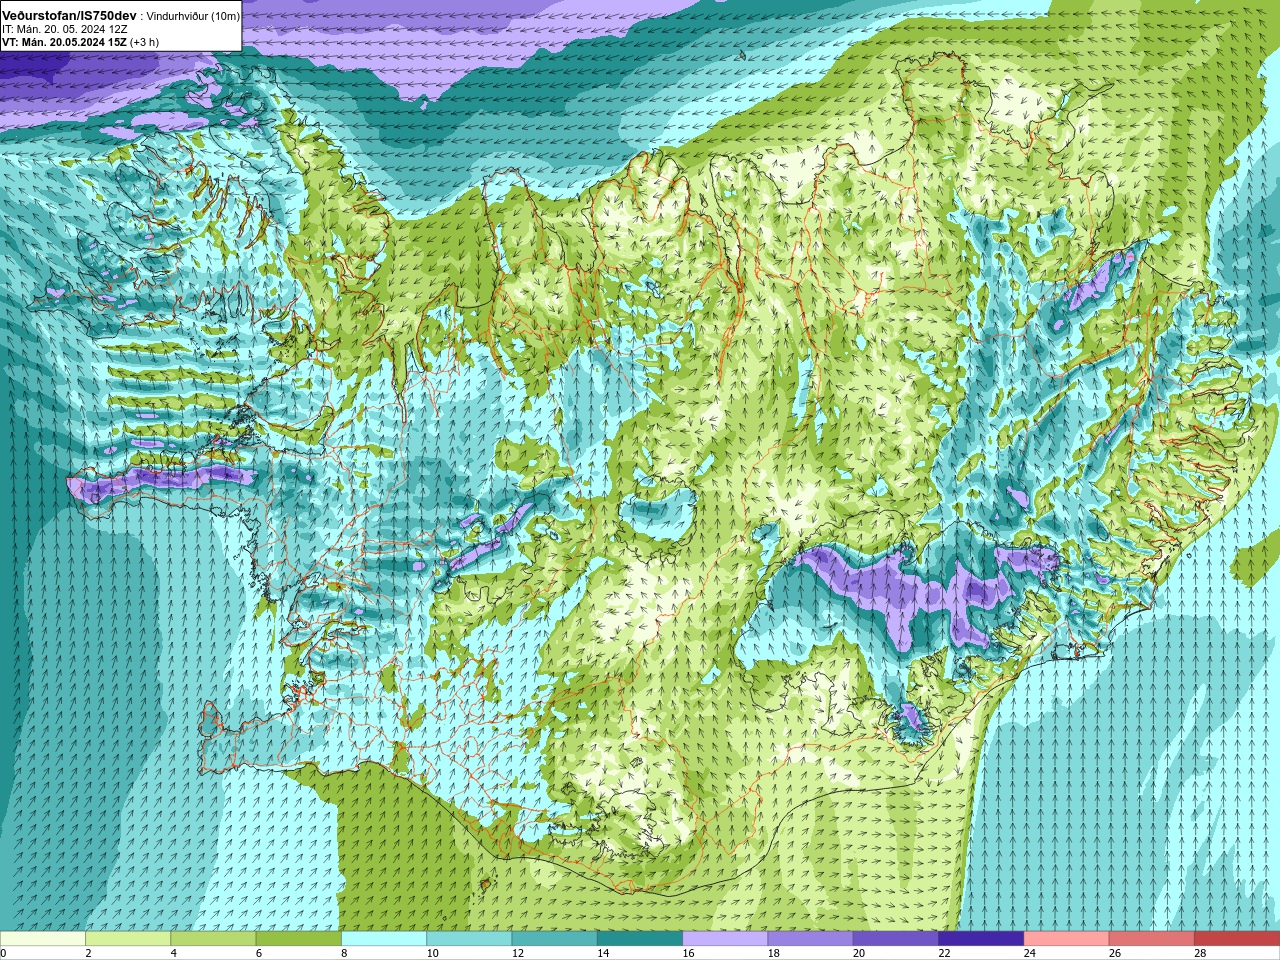This screenshot has width=1280, height=960.
Task: Click the IT: Mán. 20. 05. 2024 12Z line
Action: [64, 29]
